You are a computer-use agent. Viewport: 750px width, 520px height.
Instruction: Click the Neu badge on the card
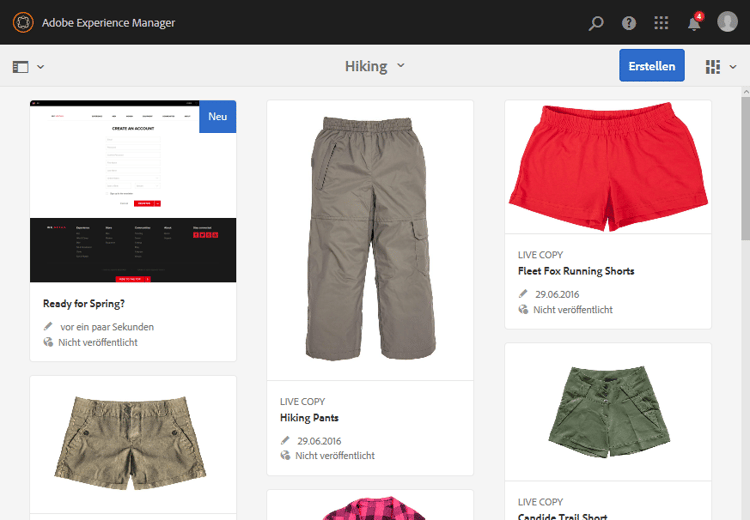(x=218, y=116)
